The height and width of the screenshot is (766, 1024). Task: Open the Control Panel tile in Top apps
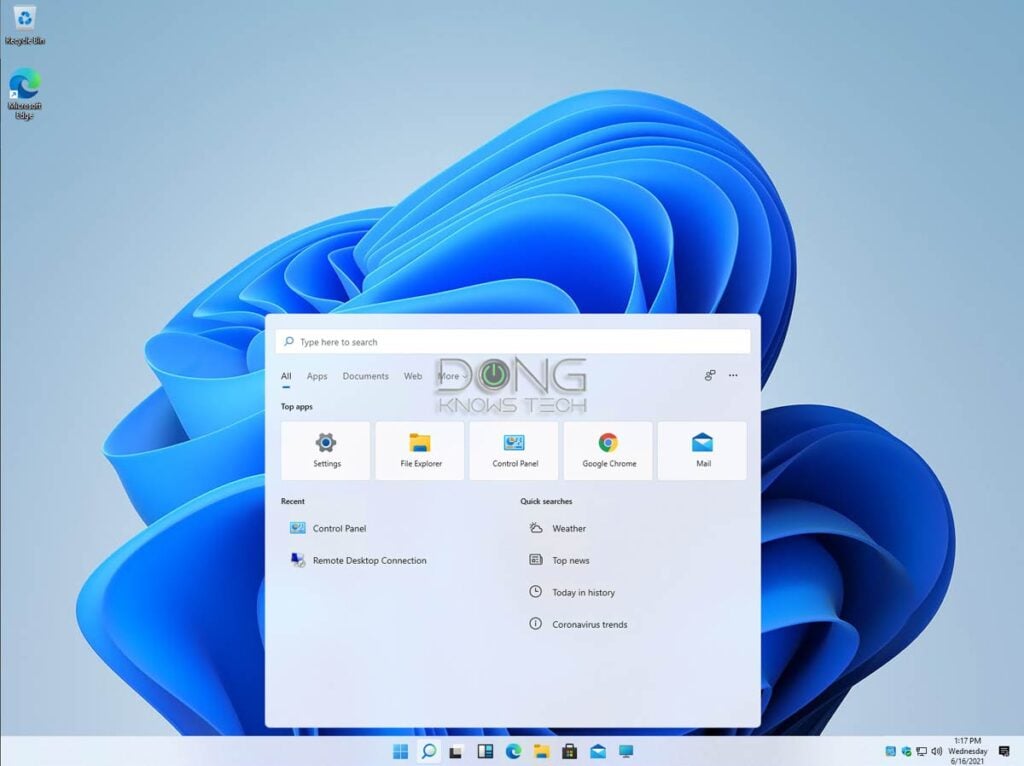(515, 451)
